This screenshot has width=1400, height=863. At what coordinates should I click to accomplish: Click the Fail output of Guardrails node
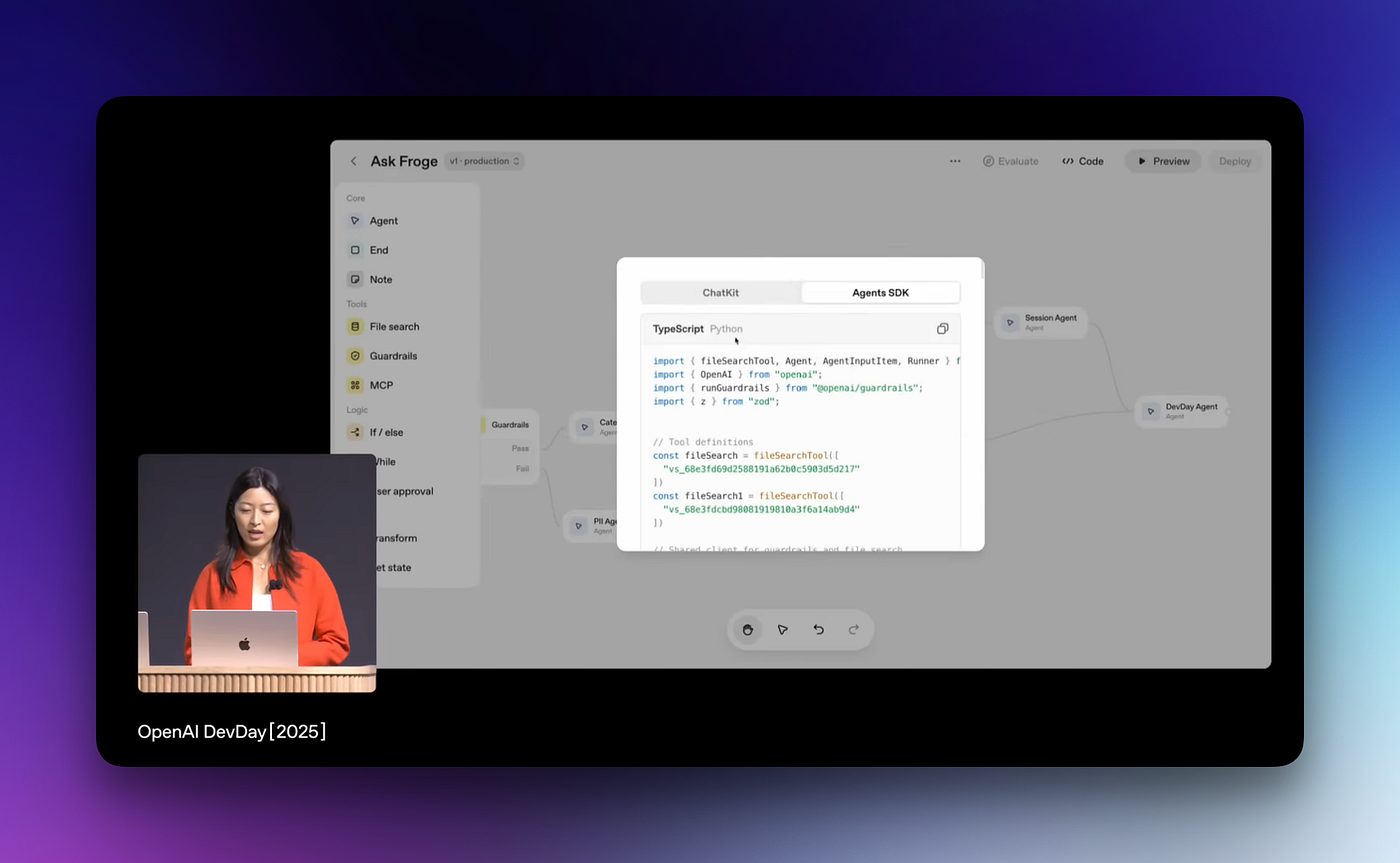(x=522, y=468)
